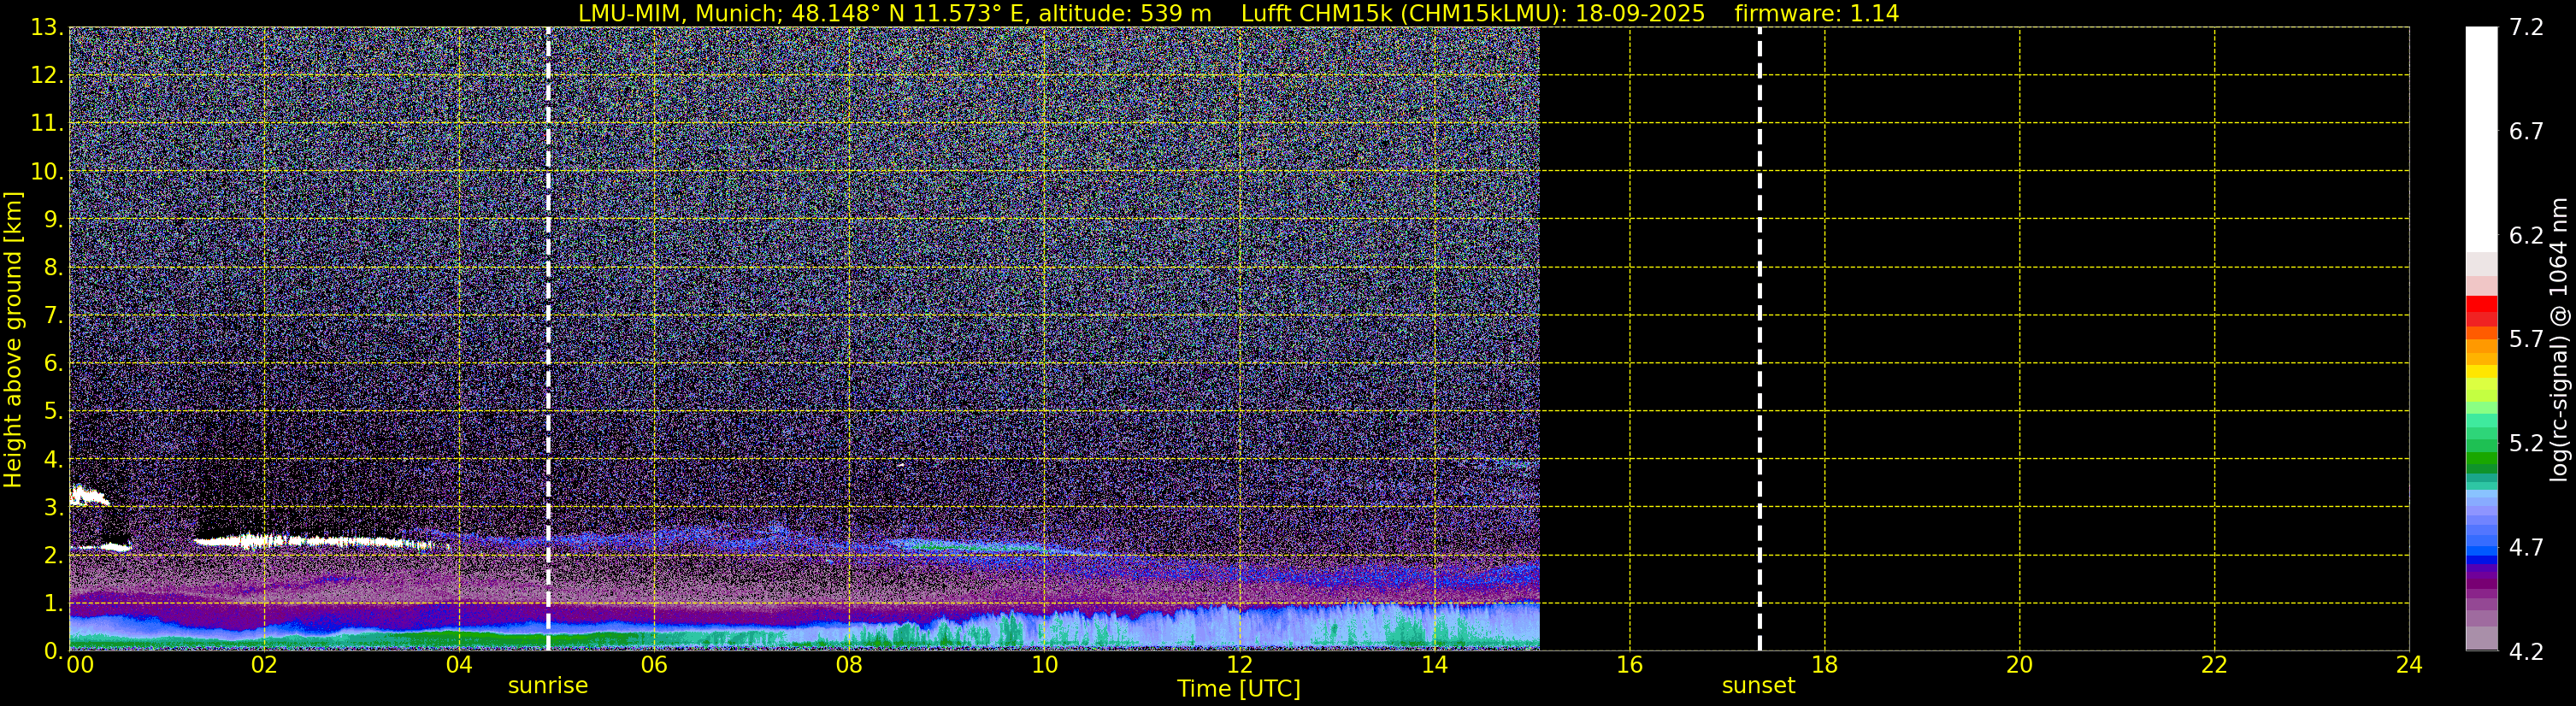Click the colorbar value '6.2'
The image size is (2576, 706).
2526,236
